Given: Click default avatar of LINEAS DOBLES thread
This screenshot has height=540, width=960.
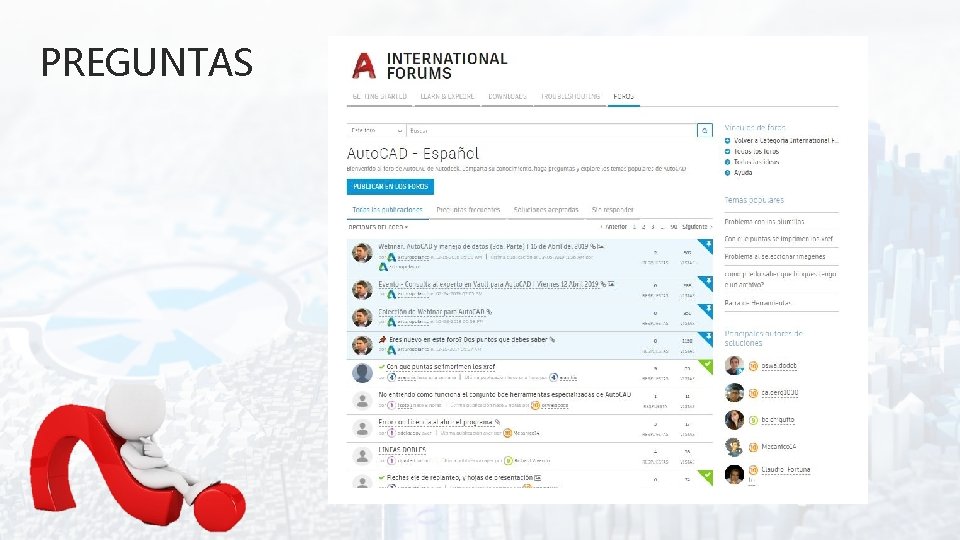Looking at the screenshot, I should pyautogui.click(x=362, y=456).
